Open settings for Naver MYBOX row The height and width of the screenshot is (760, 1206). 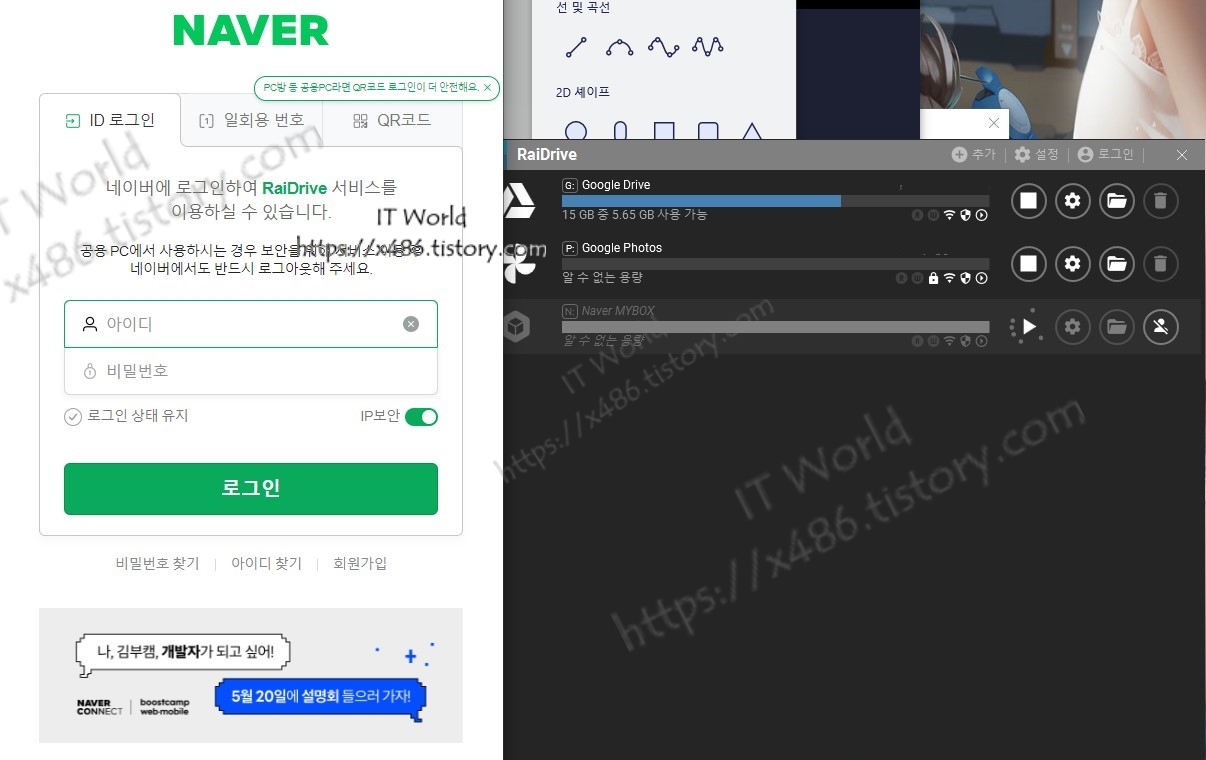(x=1073, y=326)
